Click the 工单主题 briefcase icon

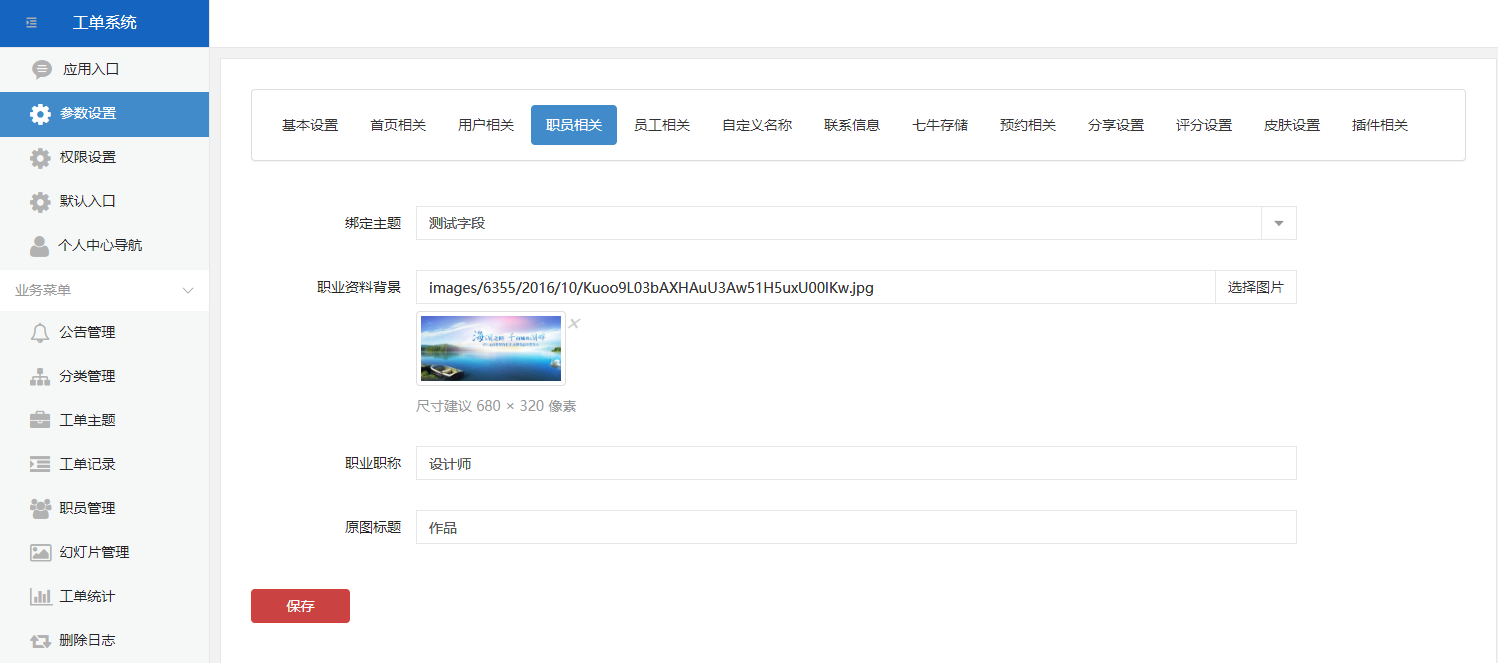pos(40,421)
